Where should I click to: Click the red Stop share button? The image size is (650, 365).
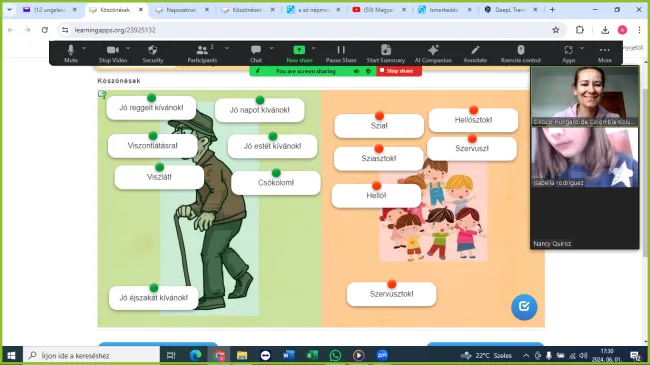click(399, 71)
